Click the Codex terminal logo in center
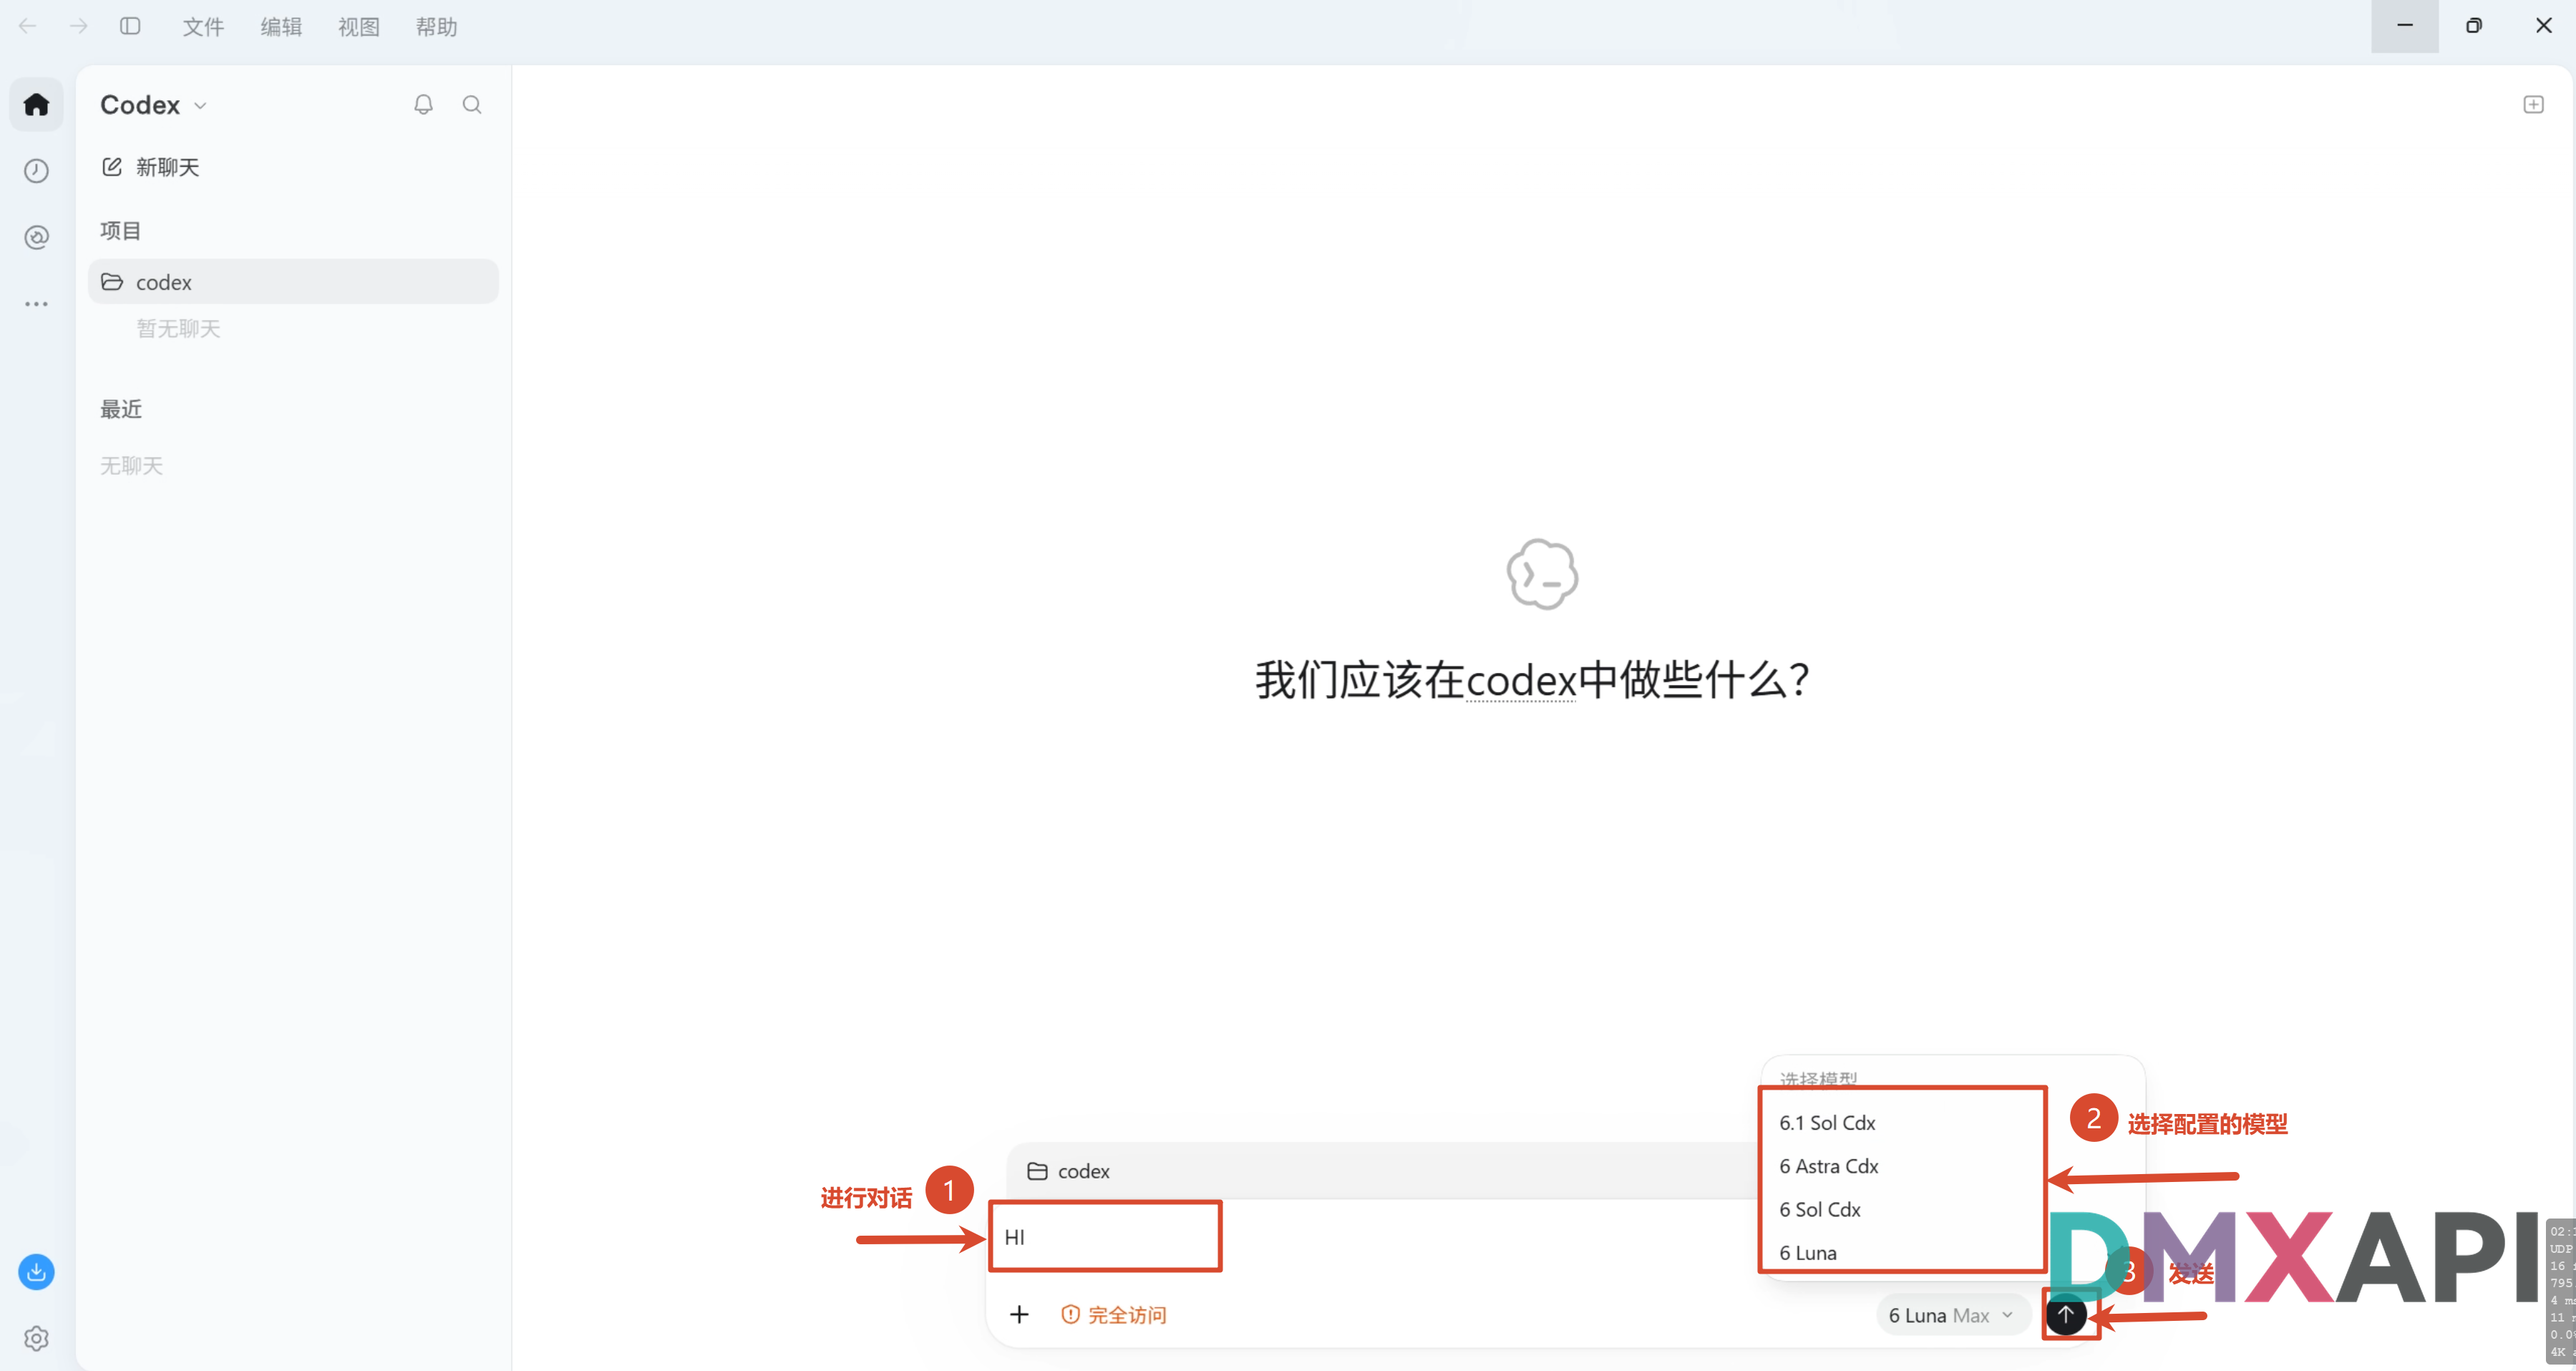Viewport: 2576px width, 1371px height. (x=1542, y=574)
